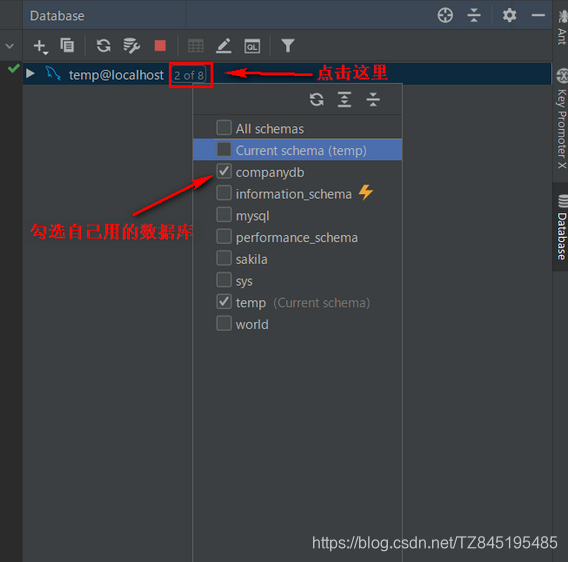Click the information_schema lightning bolt icon

pos(366,192)
